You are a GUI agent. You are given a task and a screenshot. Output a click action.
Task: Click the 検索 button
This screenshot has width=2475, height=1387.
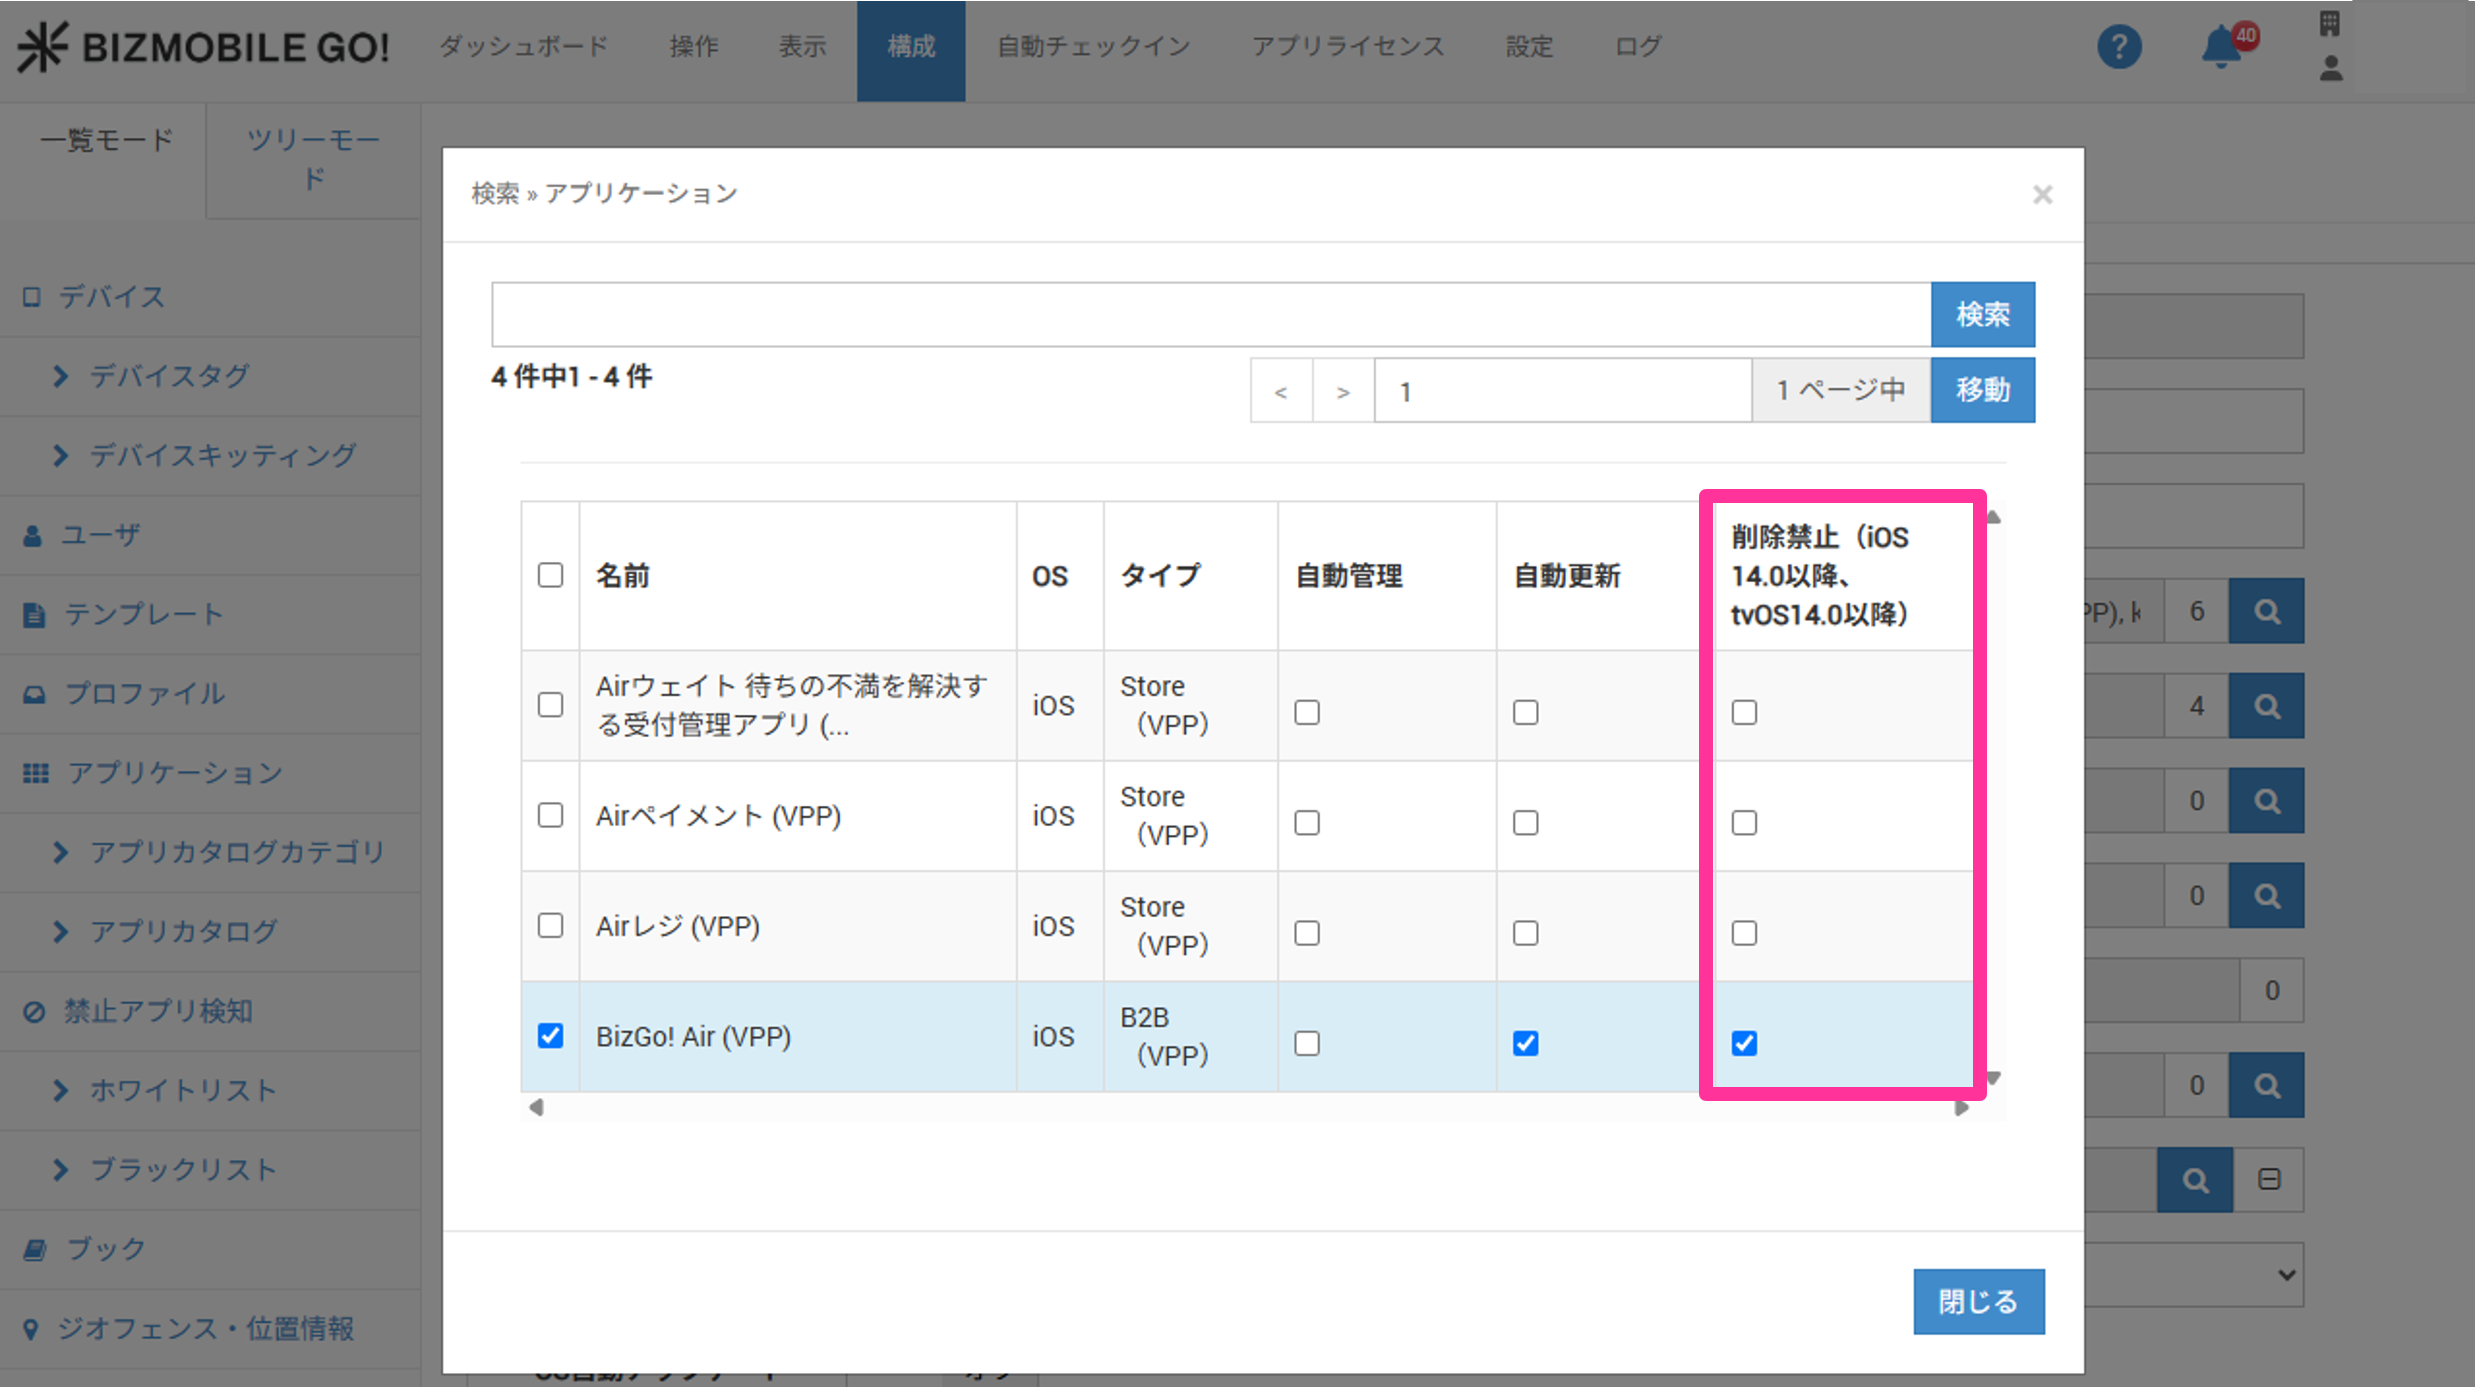(1982, 314)
